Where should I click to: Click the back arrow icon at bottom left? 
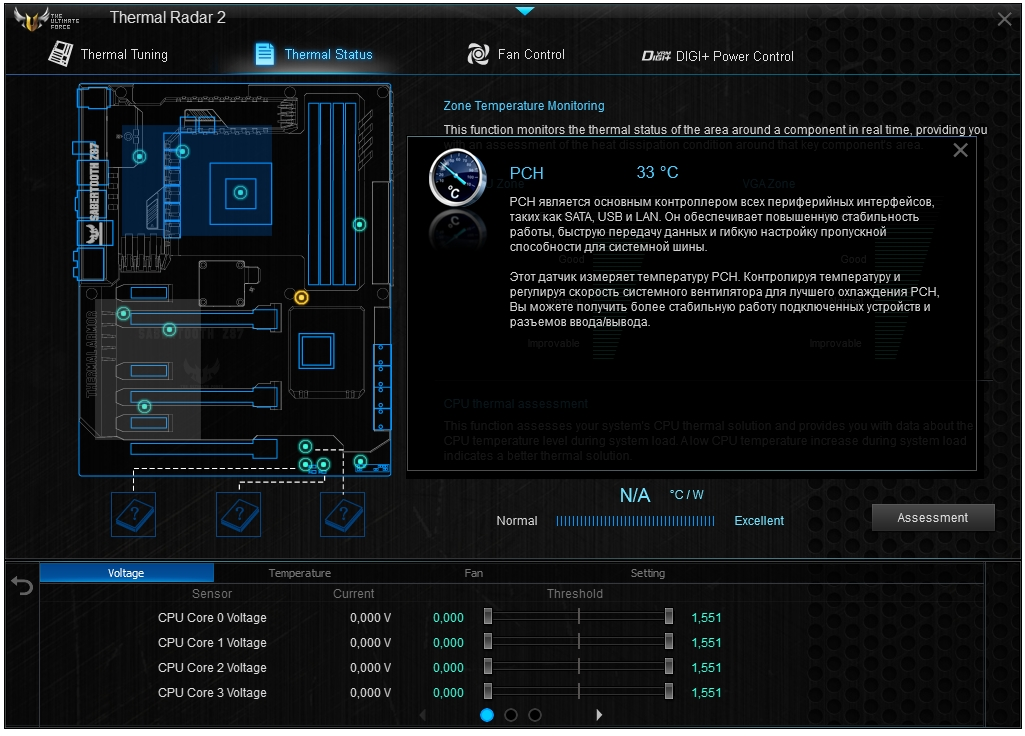pyautogui.click(x=22, y=586)
